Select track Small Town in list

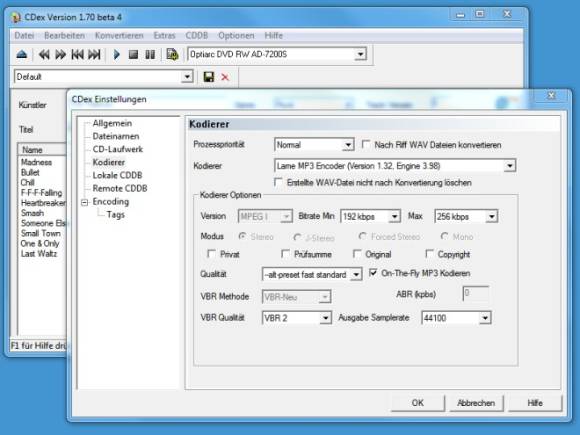(x=41, y=233)
